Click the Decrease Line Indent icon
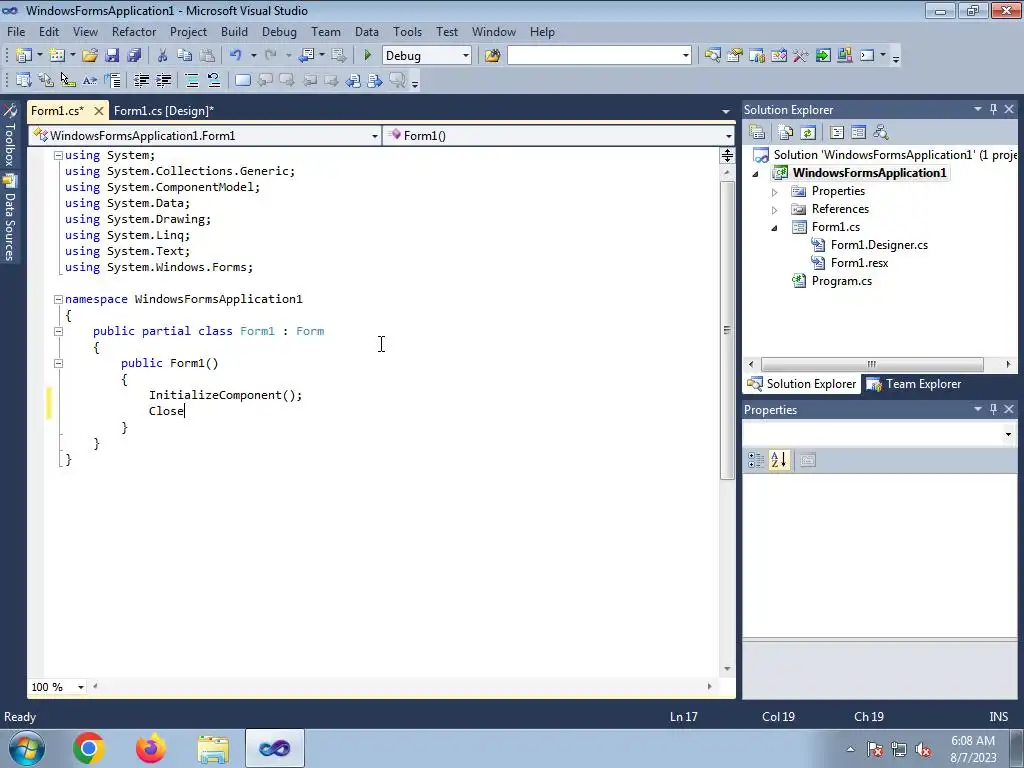The image size is (1024, 768). tap(141, 80)
